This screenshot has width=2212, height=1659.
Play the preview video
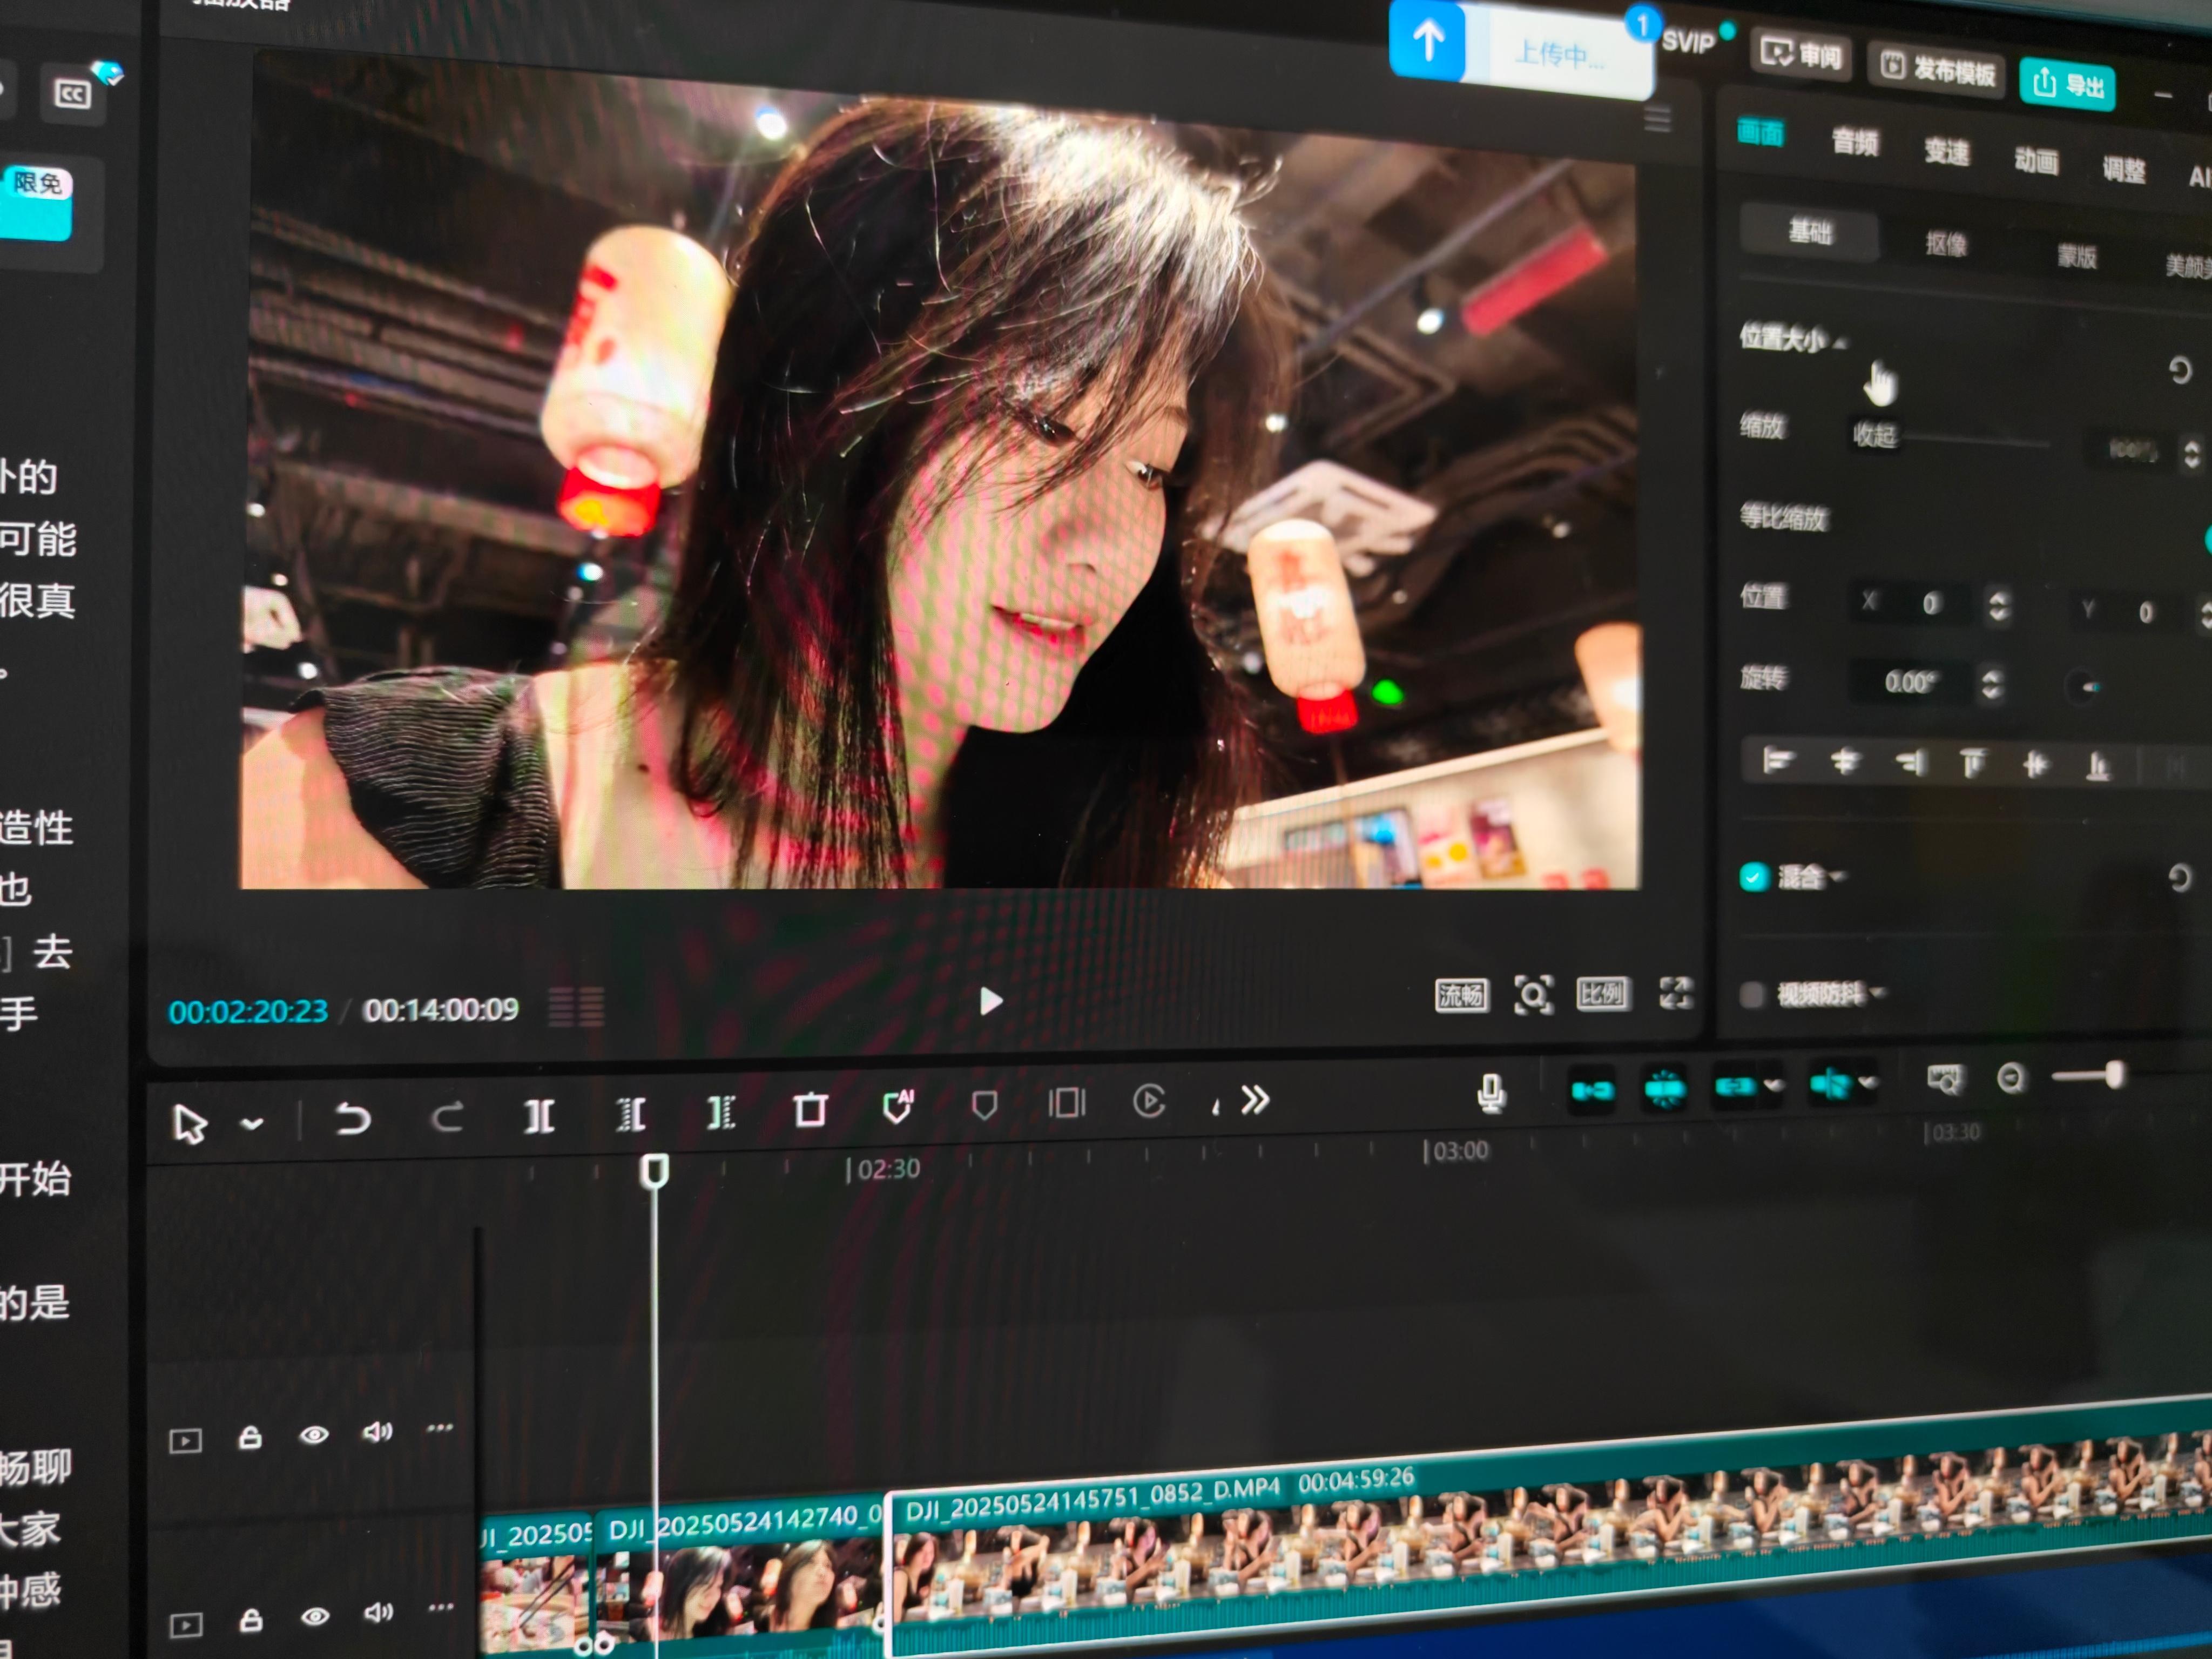[x=990, y=1001]
